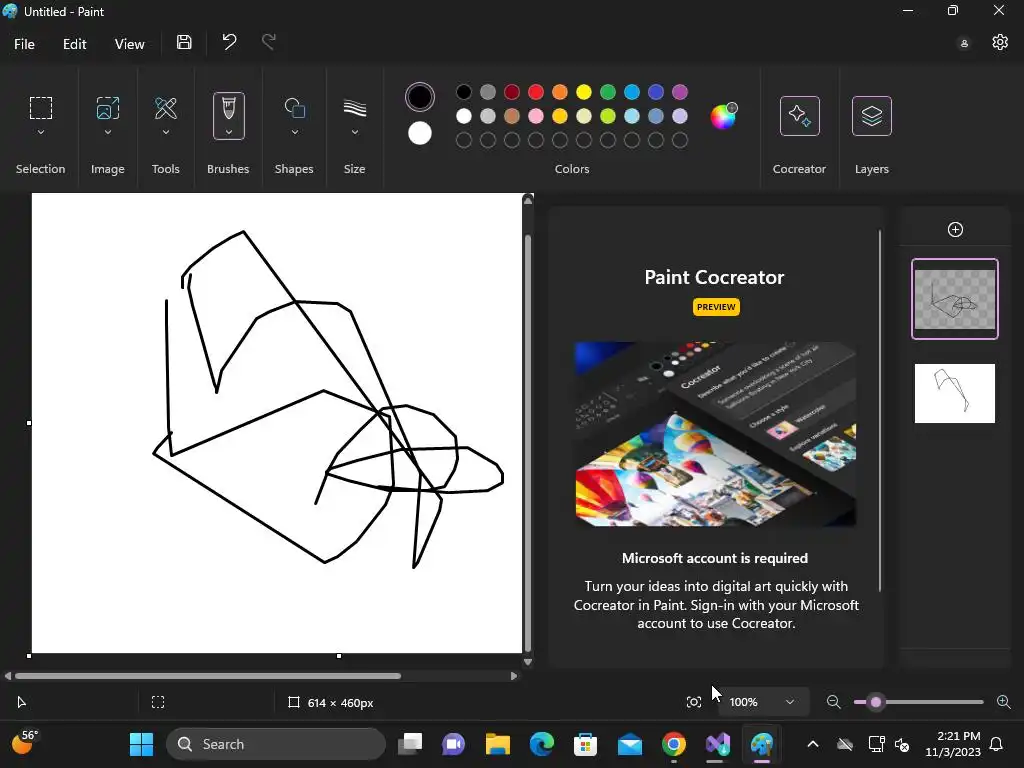Launch File Explorer from the taskbar
1024x768 pixels.
click(x=498, y=744)
